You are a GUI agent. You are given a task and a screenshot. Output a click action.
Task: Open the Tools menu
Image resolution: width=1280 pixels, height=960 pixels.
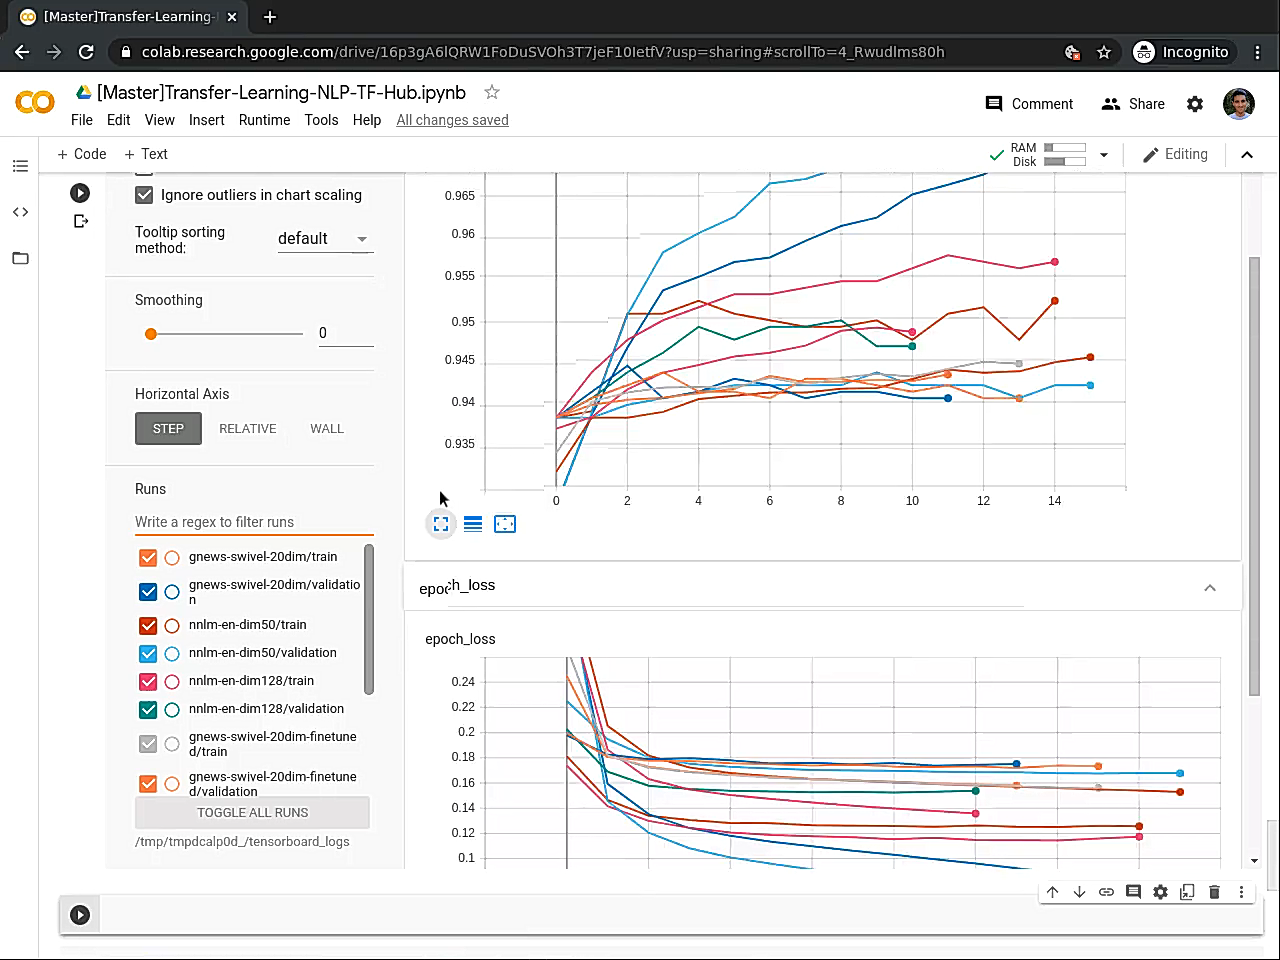pos(321,120)
